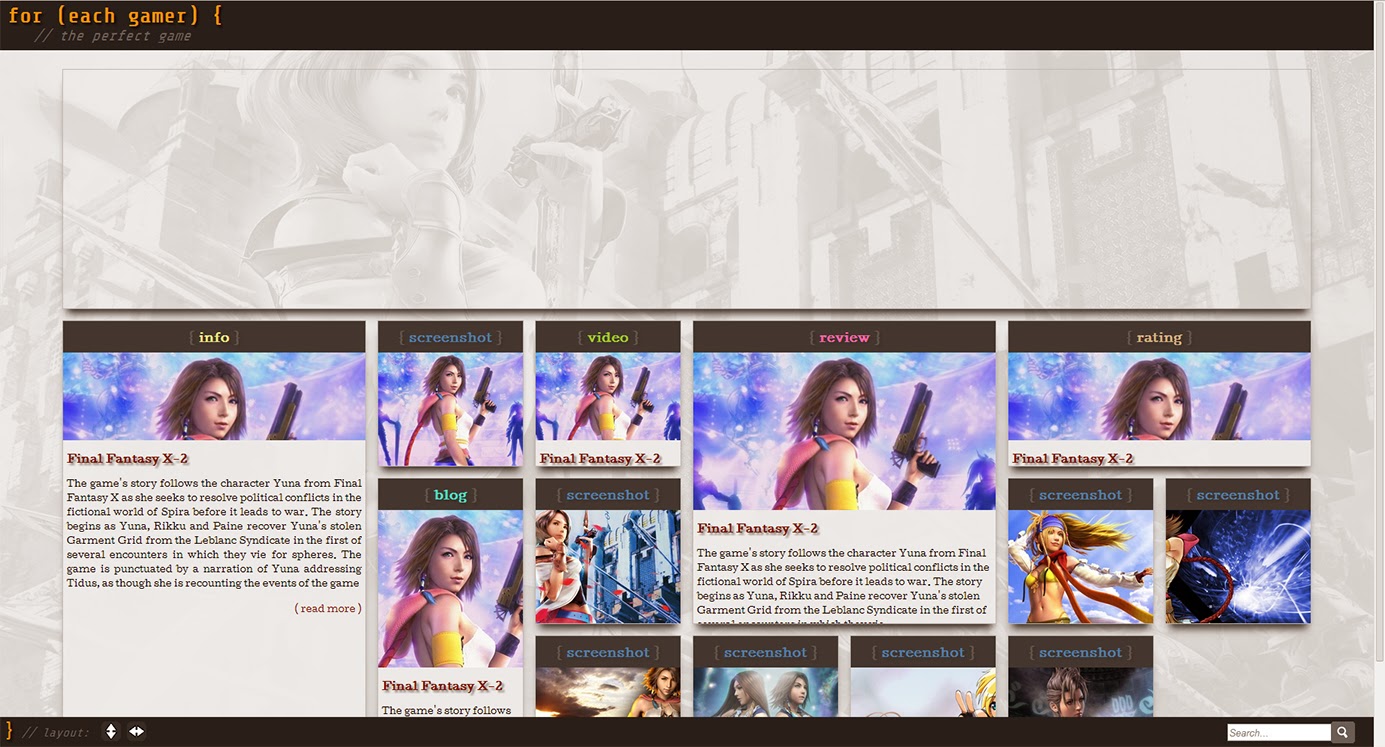Image resolution: width=1385 pixels, height=747 pixels.
Task: Open the review card's large Yuna image
Action: pos(844,432)
